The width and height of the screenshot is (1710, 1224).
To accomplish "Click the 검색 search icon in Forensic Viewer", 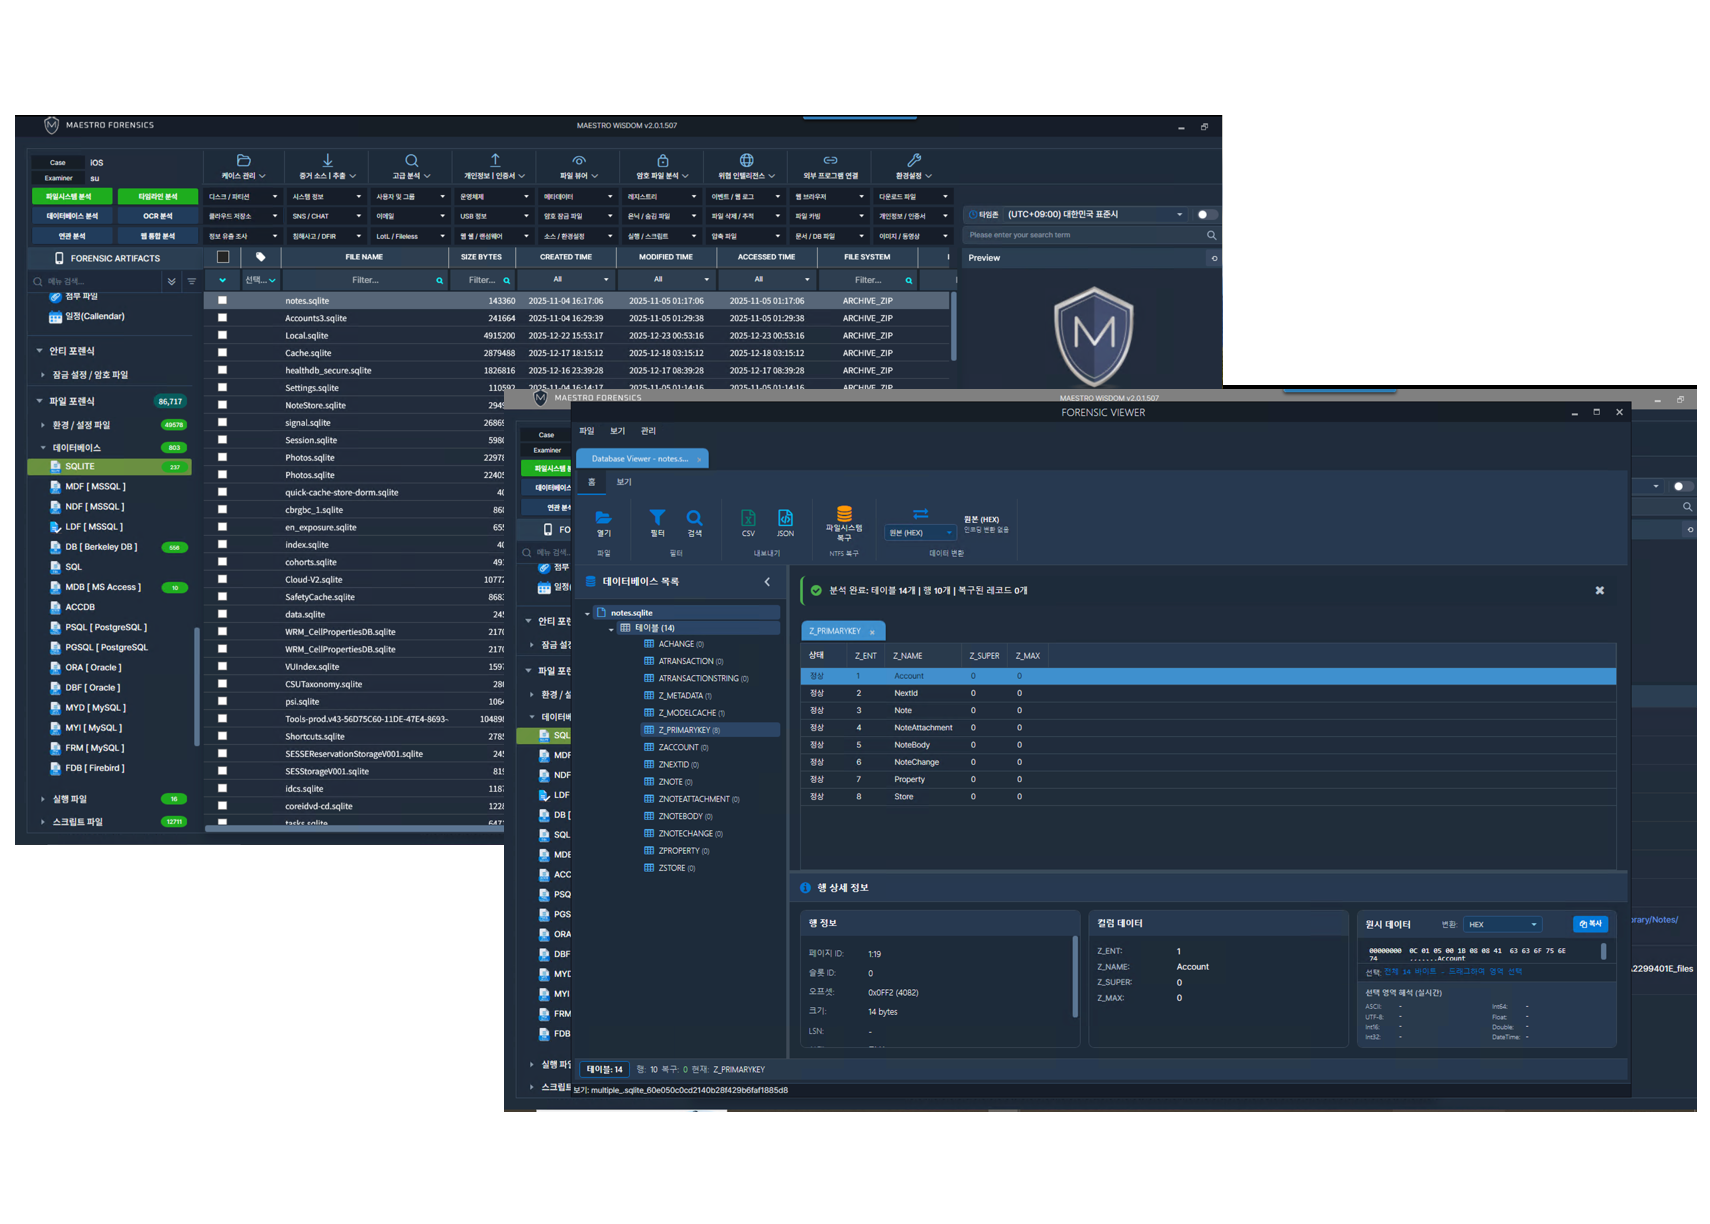I will [694, 517].
